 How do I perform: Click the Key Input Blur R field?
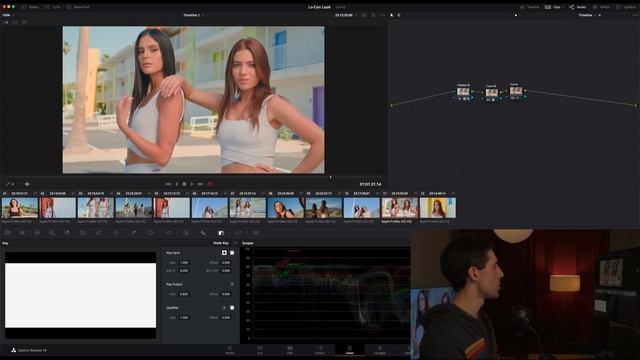coord(184,271)
